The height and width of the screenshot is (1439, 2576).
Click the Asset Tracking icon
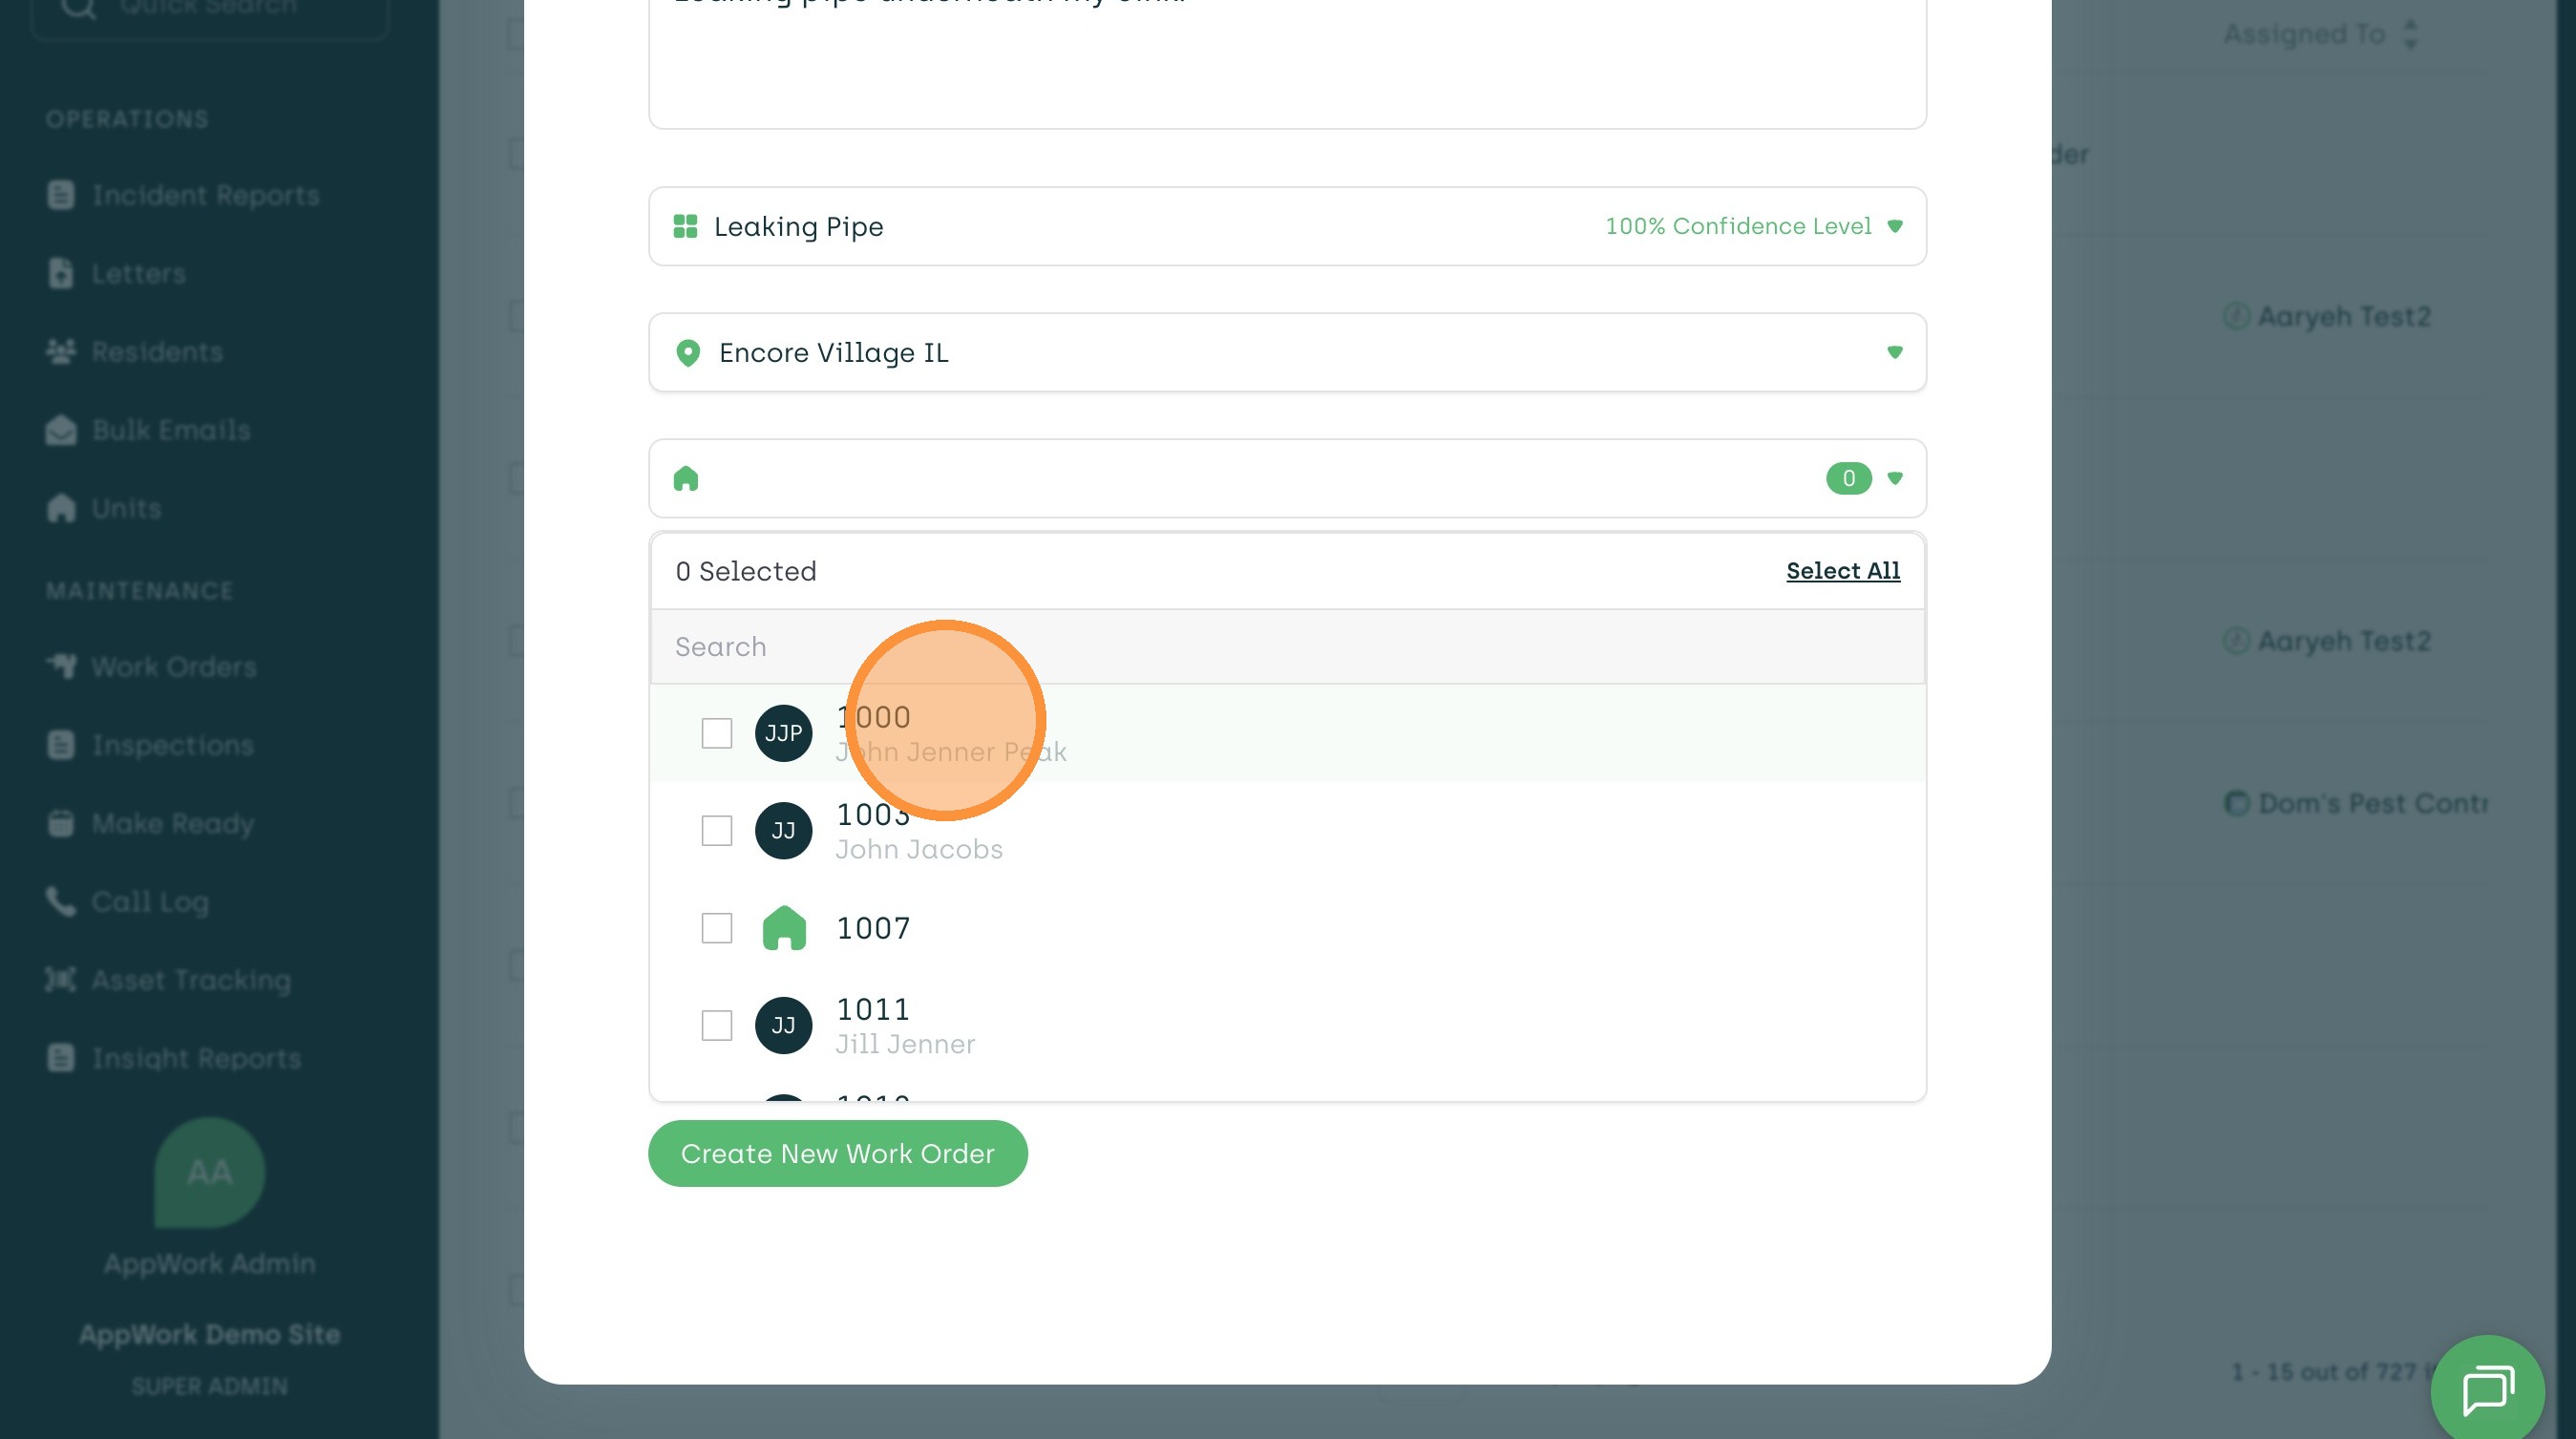click(x=61, y=980)
